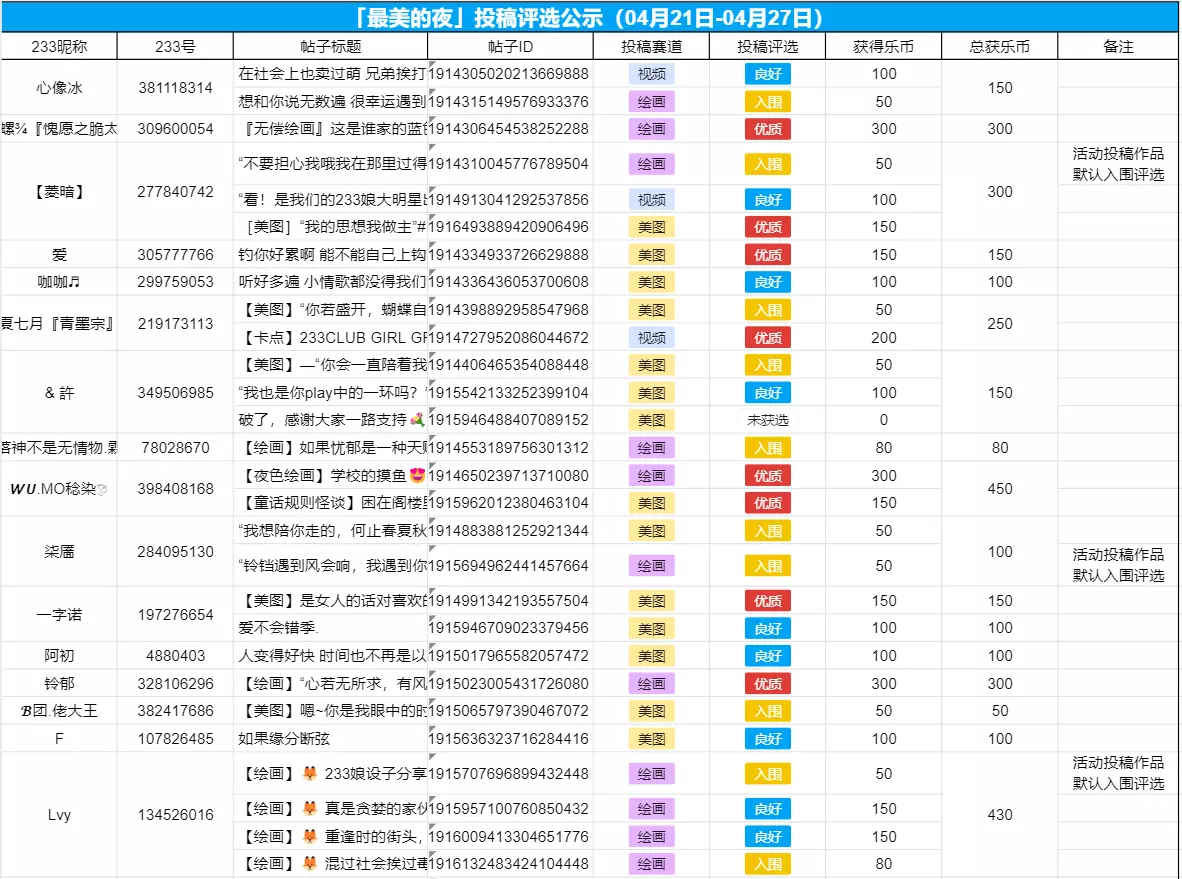The image size is (1182, 879).
Task: Click the fox emoji in 233娘设子分享 title
Action: (309, 773)
